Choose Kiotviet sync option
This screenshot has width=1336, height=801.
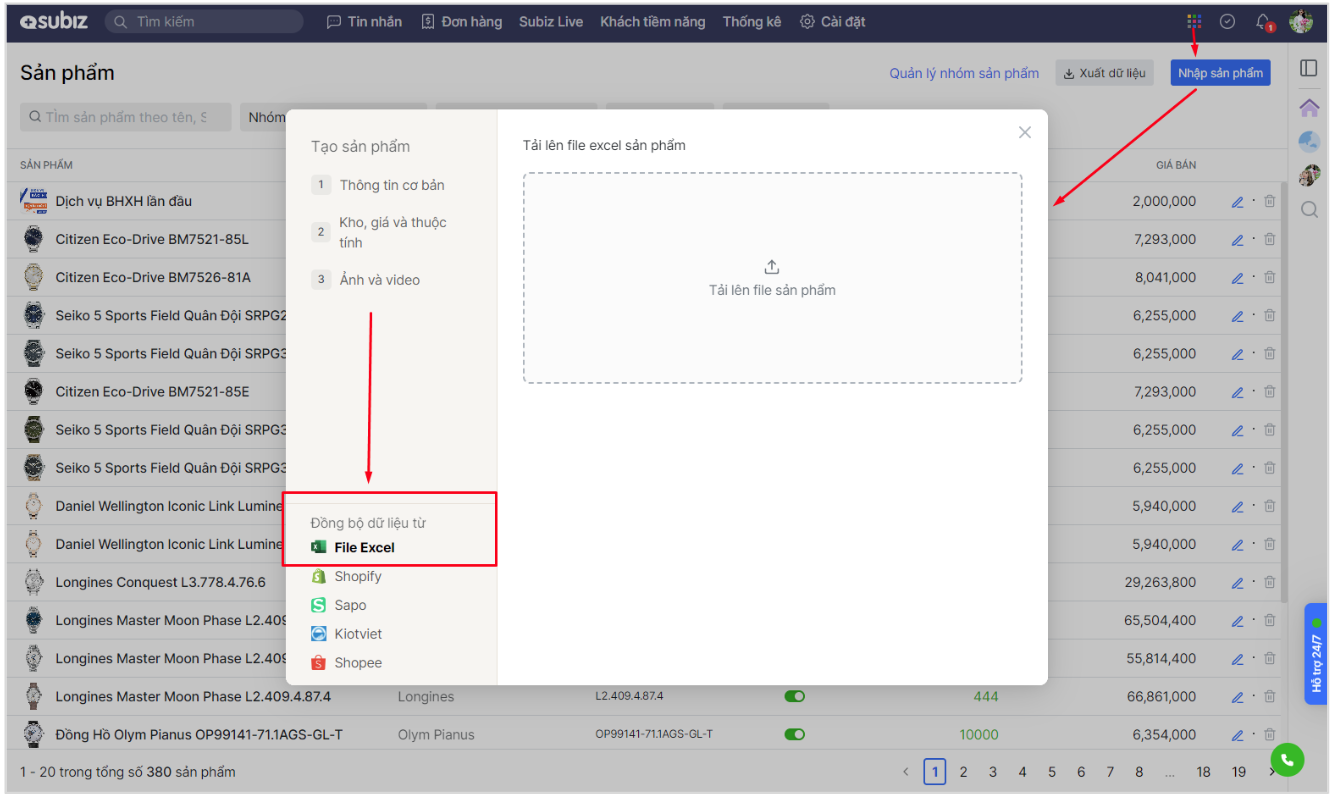coord(357,634)
